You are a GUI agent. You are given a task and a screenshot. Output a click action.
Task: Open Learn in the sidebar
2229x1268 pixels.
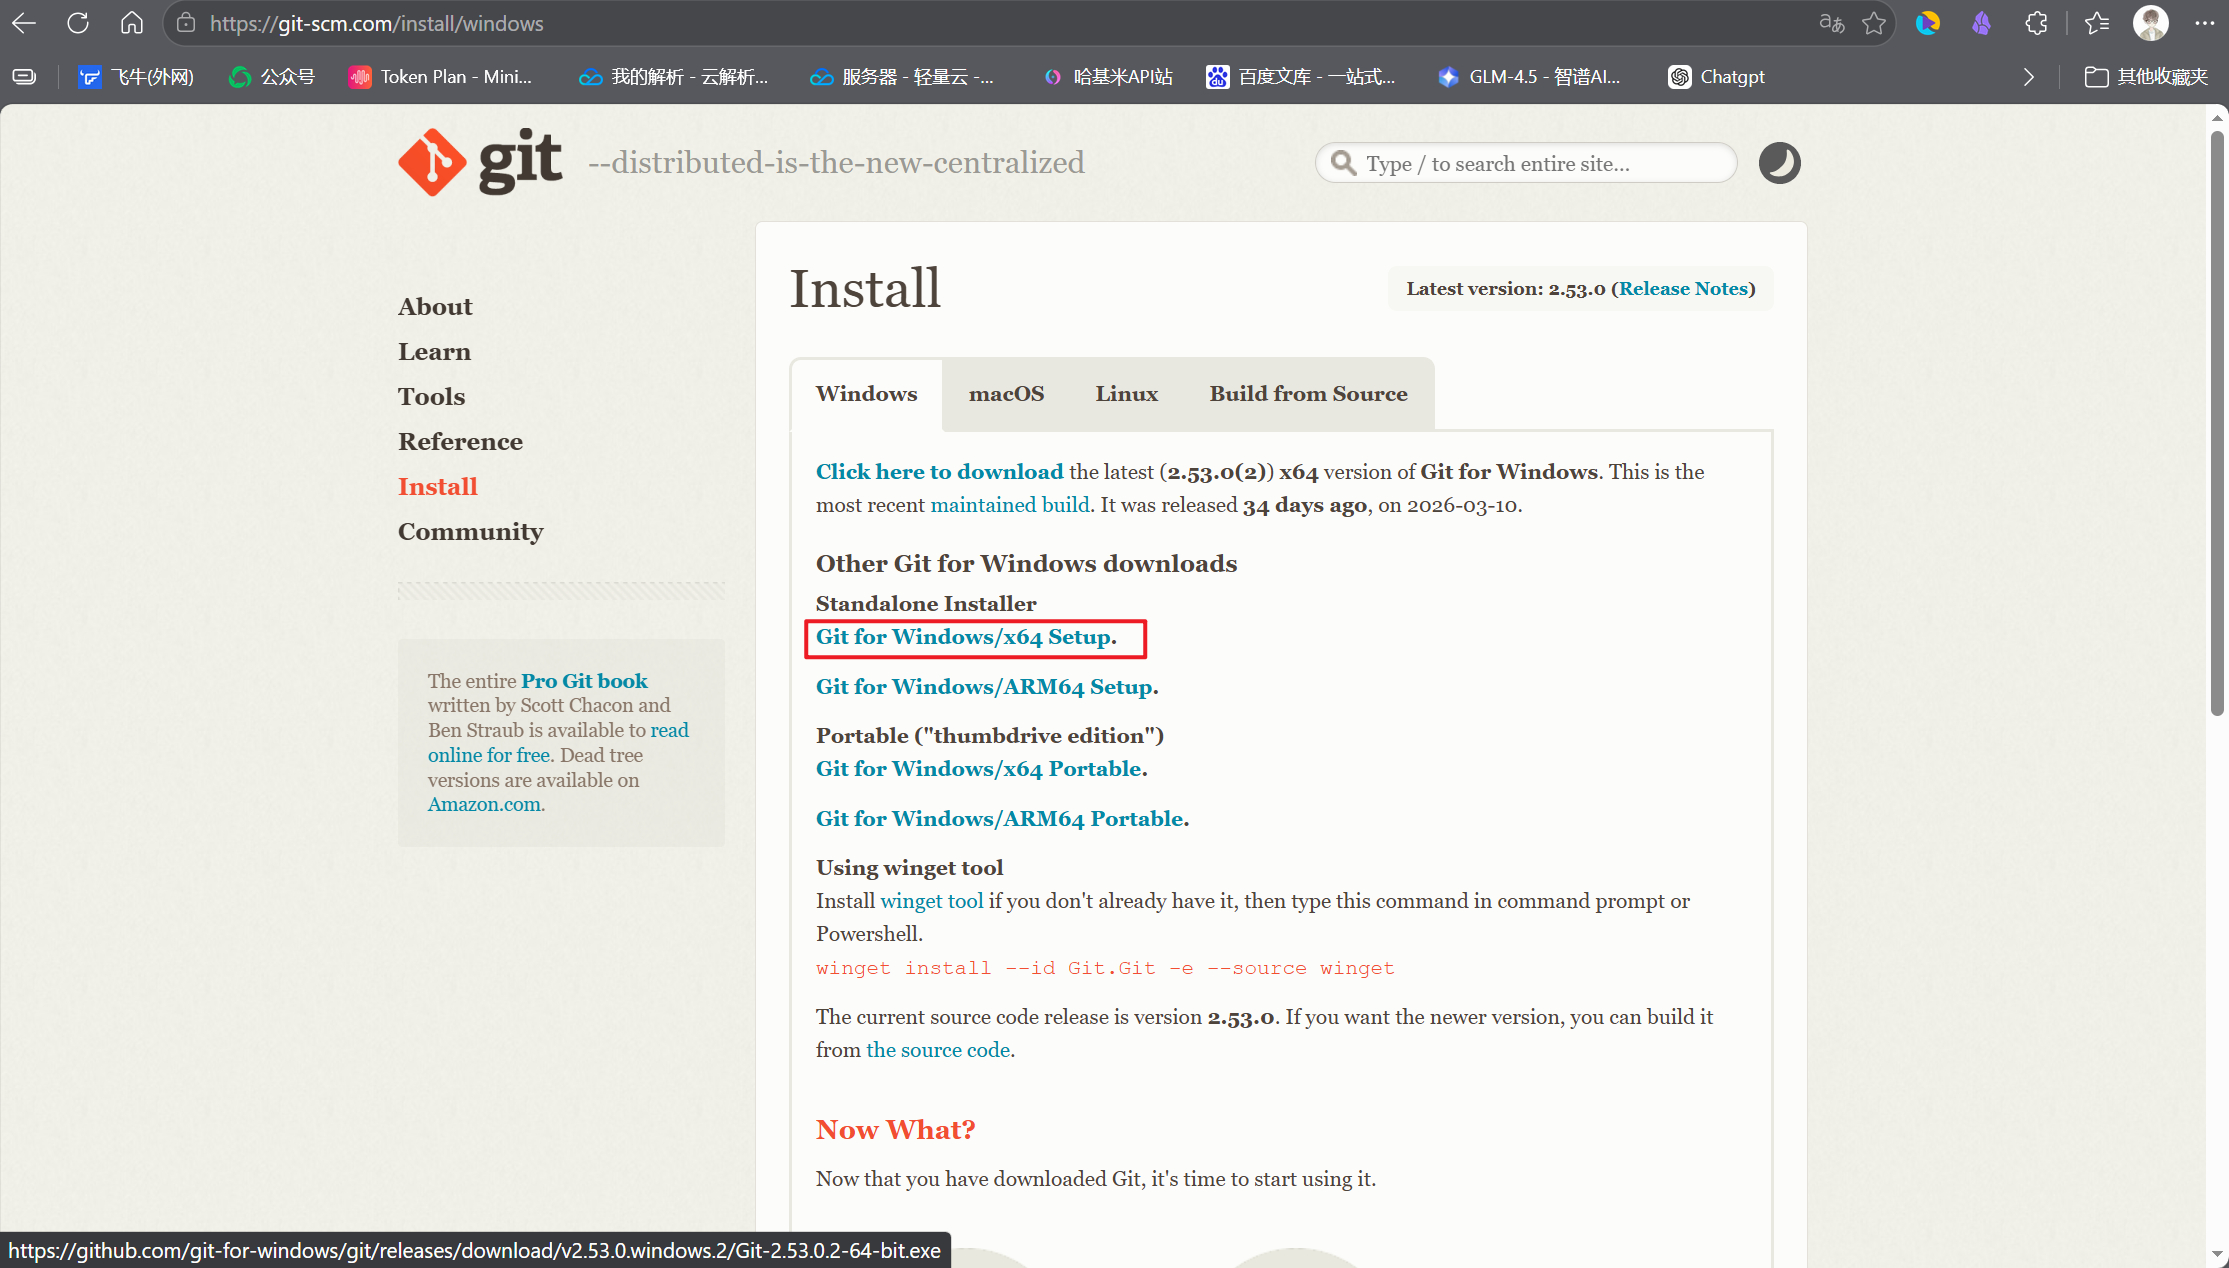(x=434, y=352)
